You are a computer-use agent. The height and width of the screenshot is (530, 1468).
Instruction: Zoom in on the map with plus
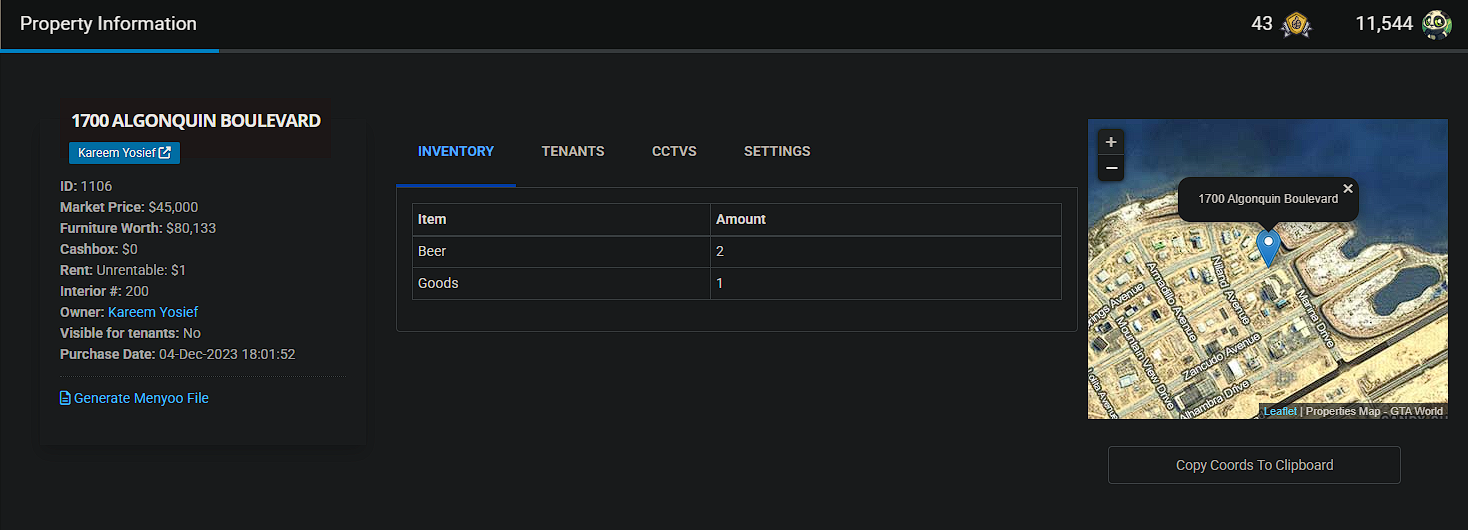point(1111,142)
